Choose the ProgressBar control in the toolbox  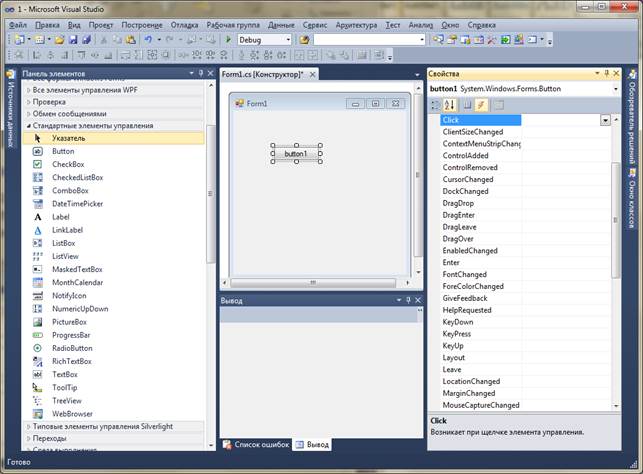pos(72,335)
